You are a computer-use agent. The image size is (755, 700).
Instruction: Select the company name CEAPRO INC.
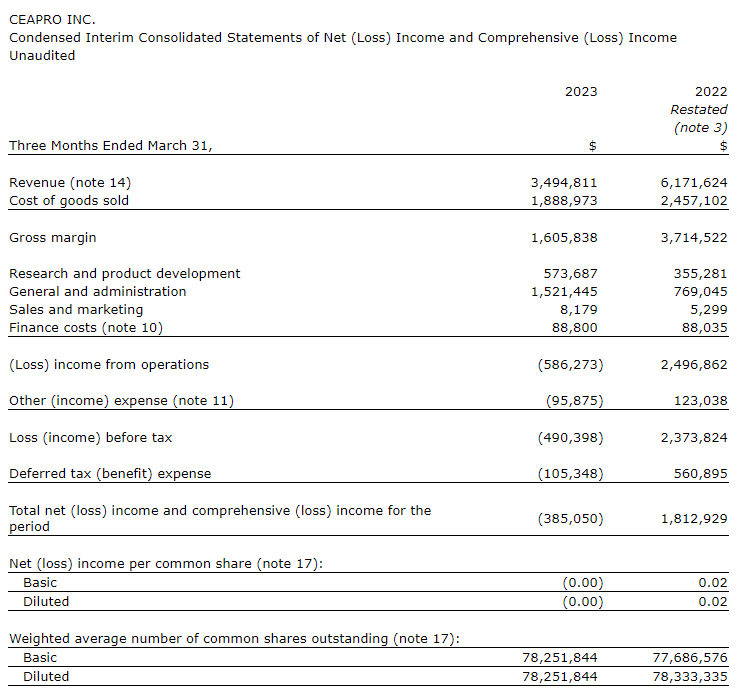point(52,20)
